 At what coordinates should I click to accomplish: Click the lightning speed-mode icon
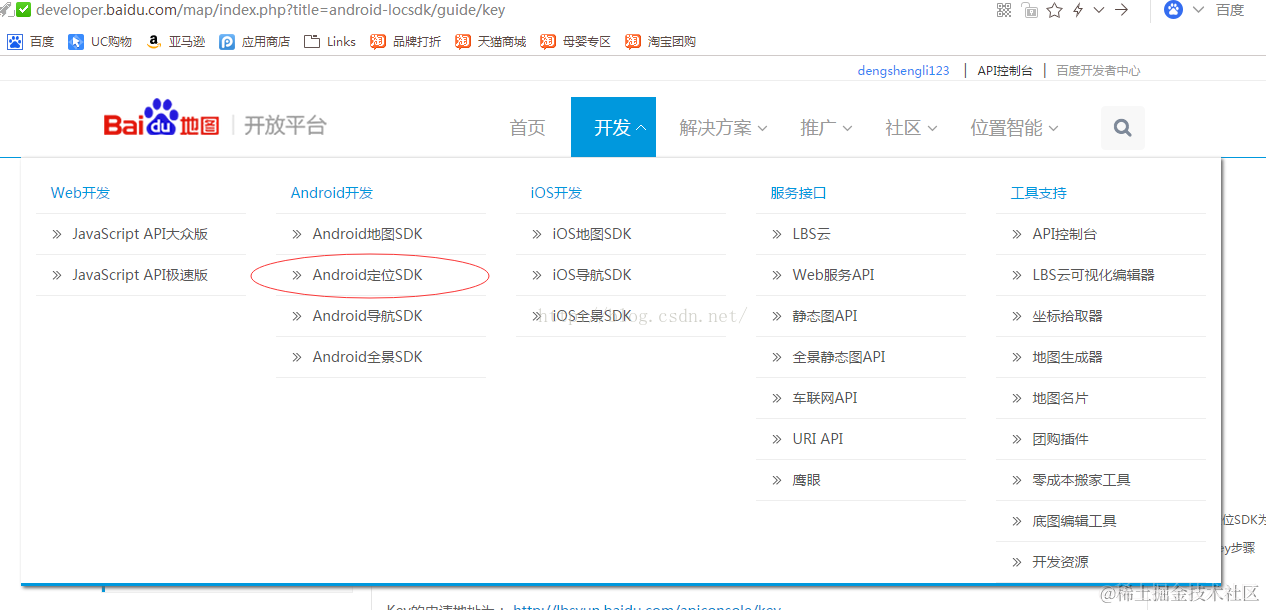pos(1078,10)
